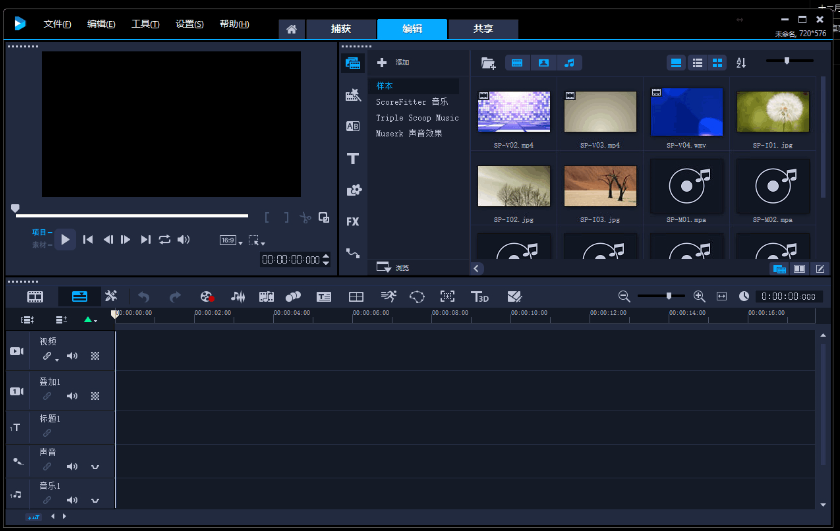Select the 样本 library folder
Image resolution: width=840 pixels, height=531 pixels.
tap(413, 86)
